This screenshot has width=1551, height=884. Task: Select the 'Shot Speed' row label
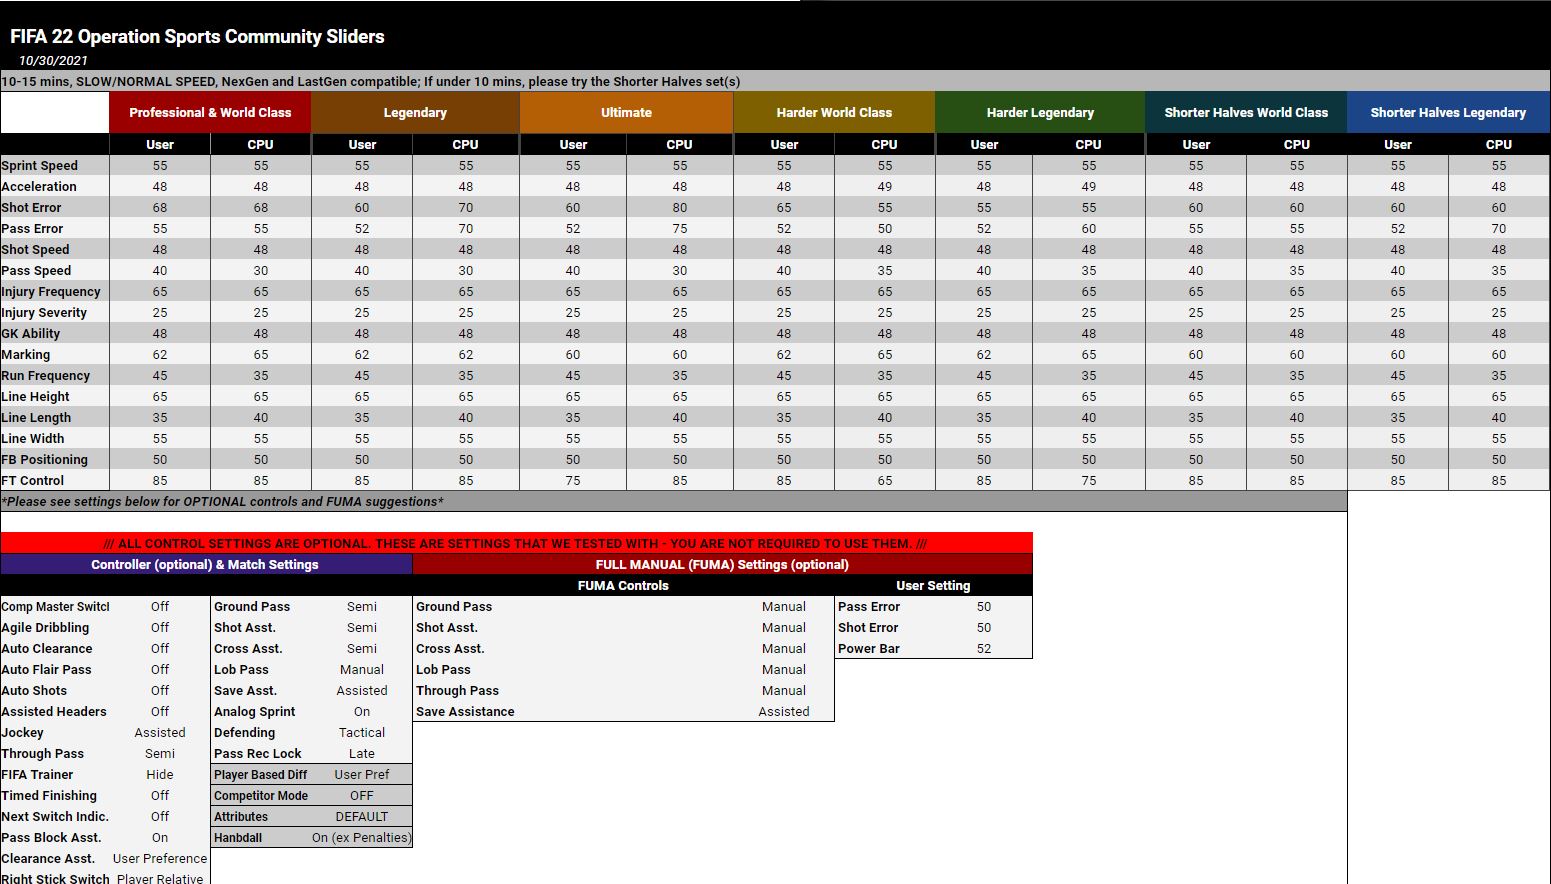[x=35, y=250]
